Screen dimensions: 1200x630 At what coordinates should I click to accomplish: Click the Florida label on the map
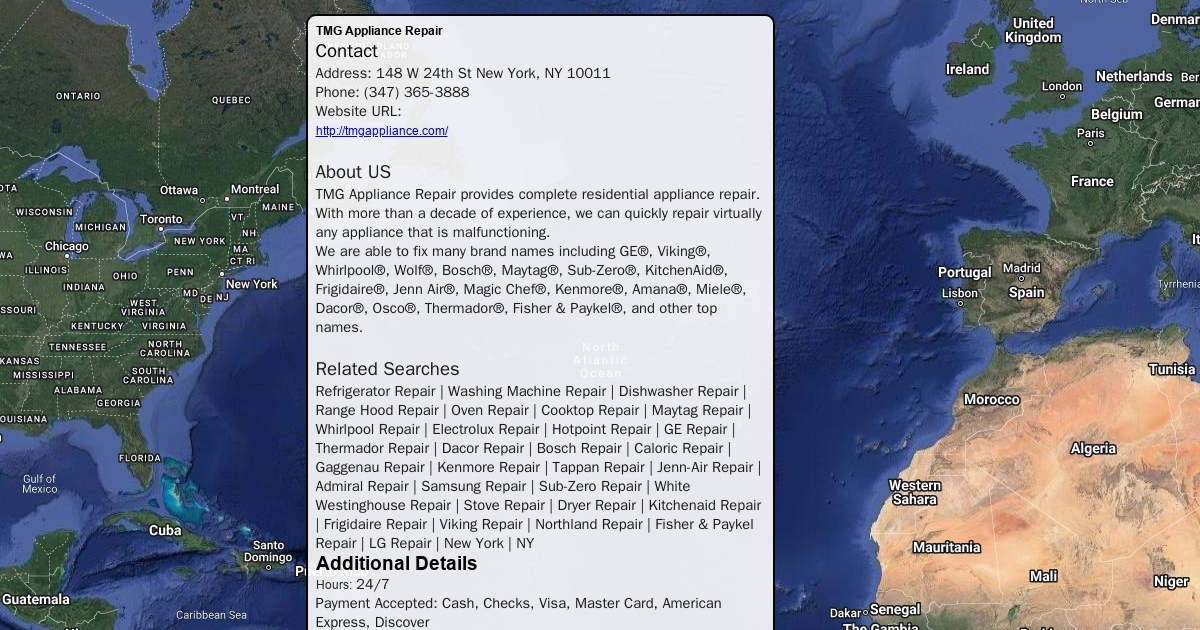140,458
